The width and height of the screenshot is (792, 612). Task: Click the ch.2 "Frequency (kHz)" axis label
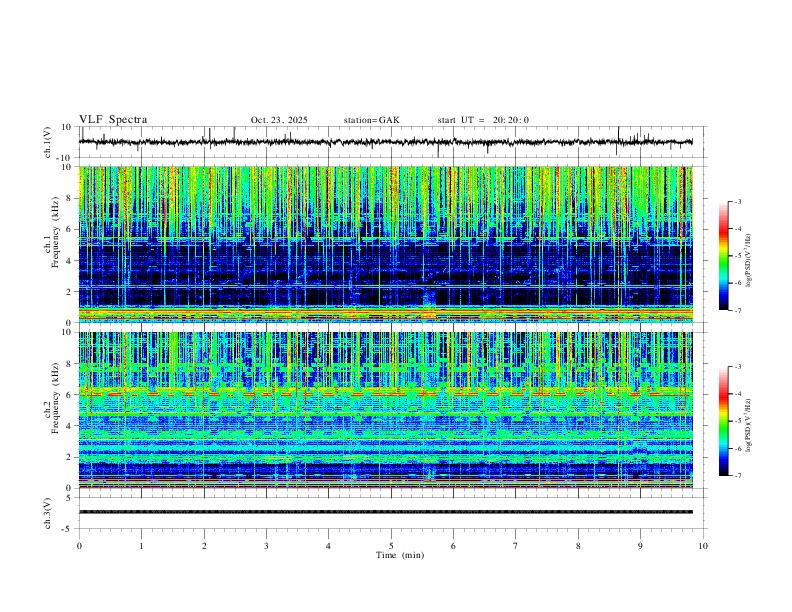click(55, 398)
